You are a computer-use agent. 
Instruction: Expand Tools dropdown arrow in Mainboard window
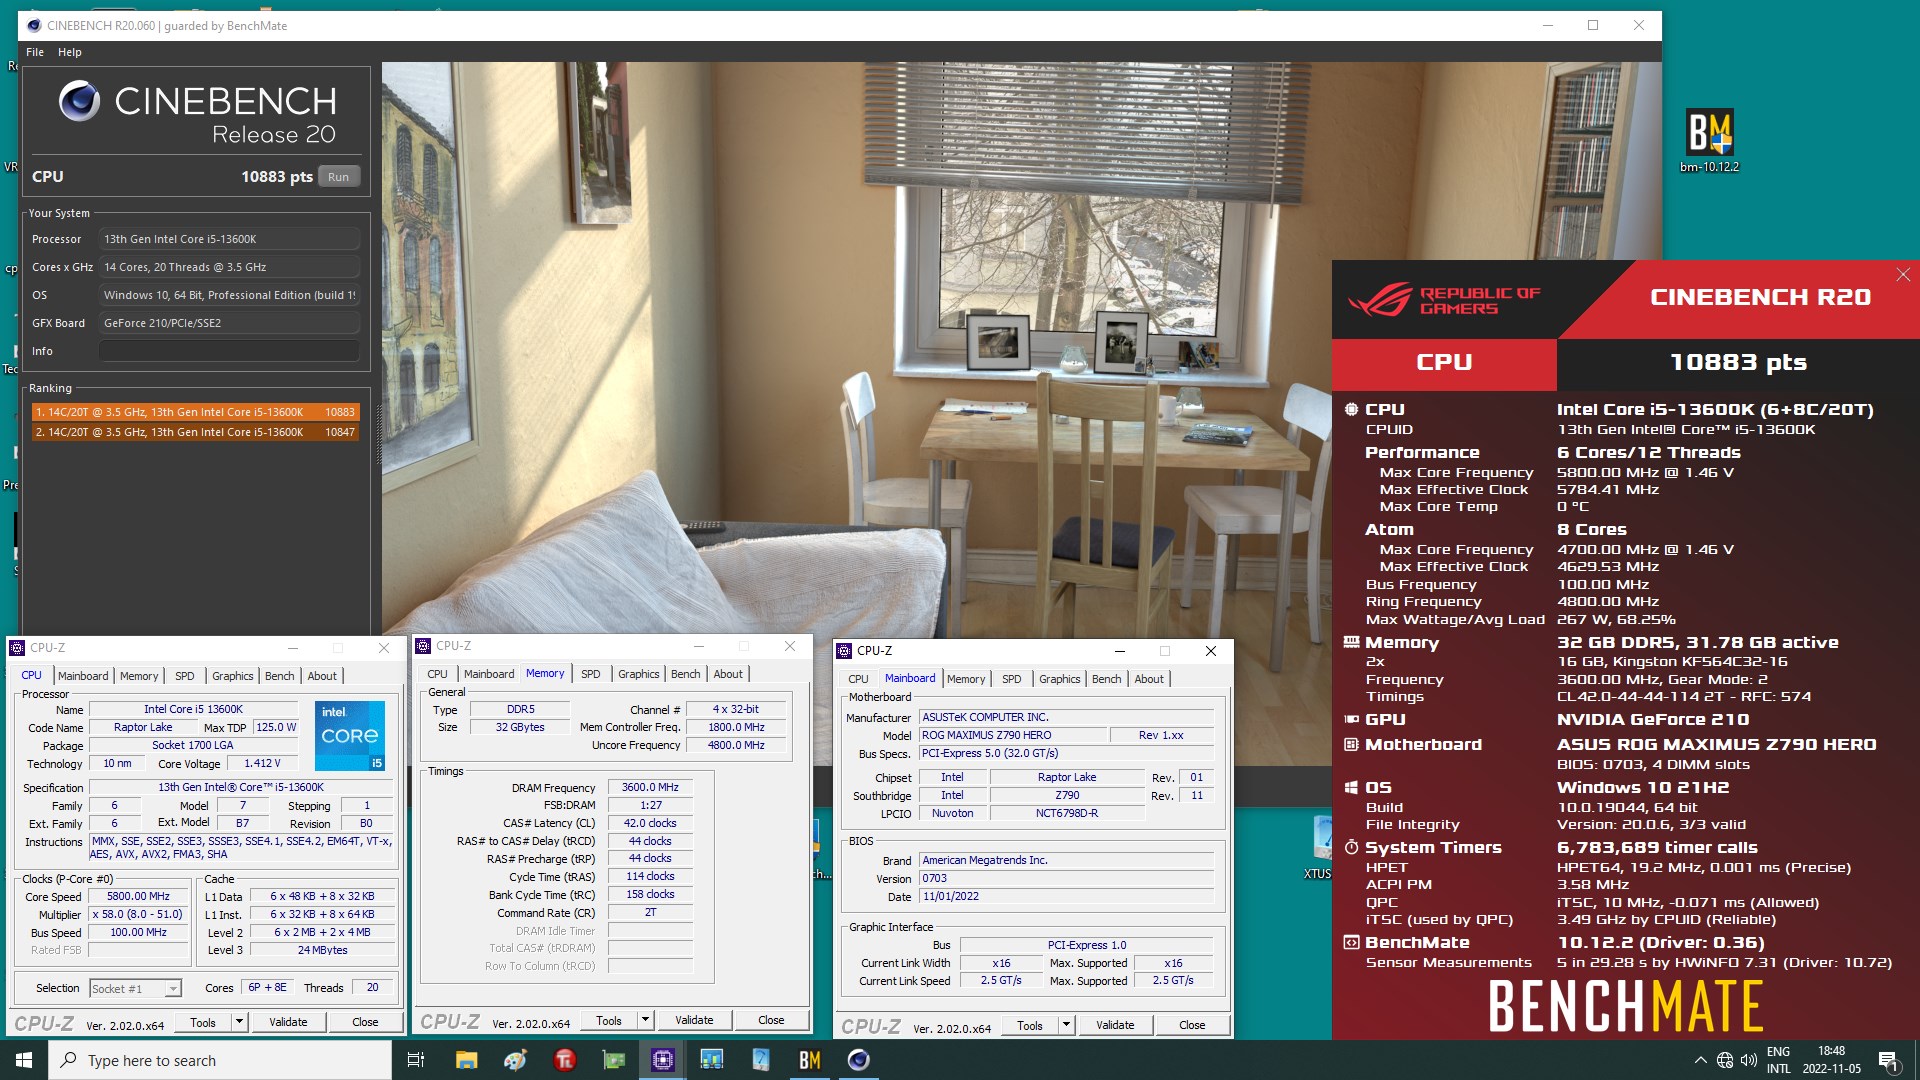click(1066, 1025)
